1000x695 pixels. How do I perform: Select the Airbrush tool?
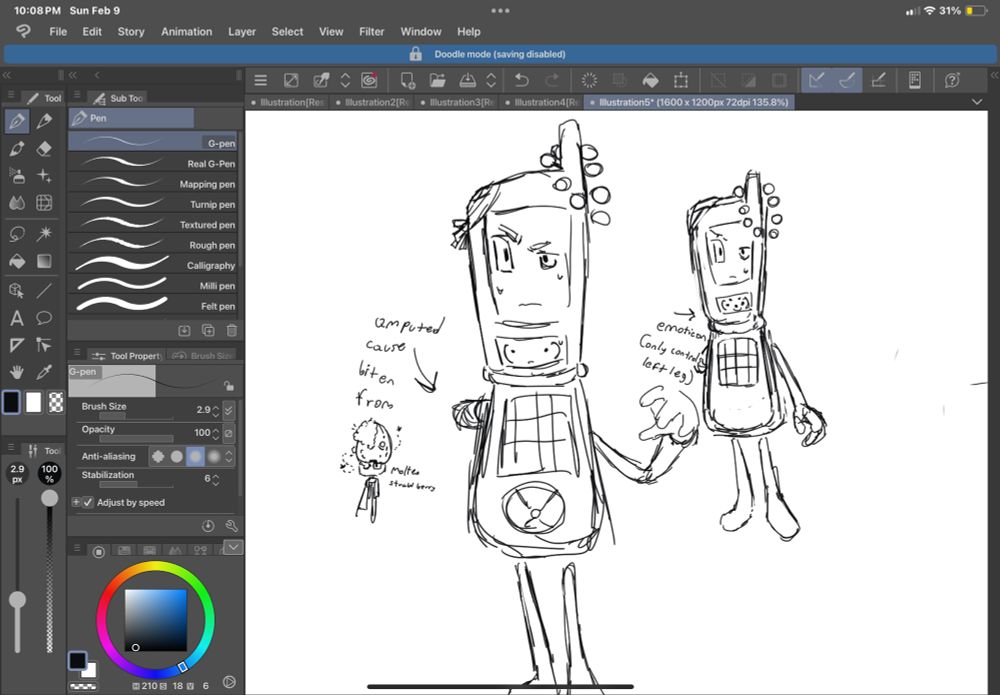coord(17,176)
